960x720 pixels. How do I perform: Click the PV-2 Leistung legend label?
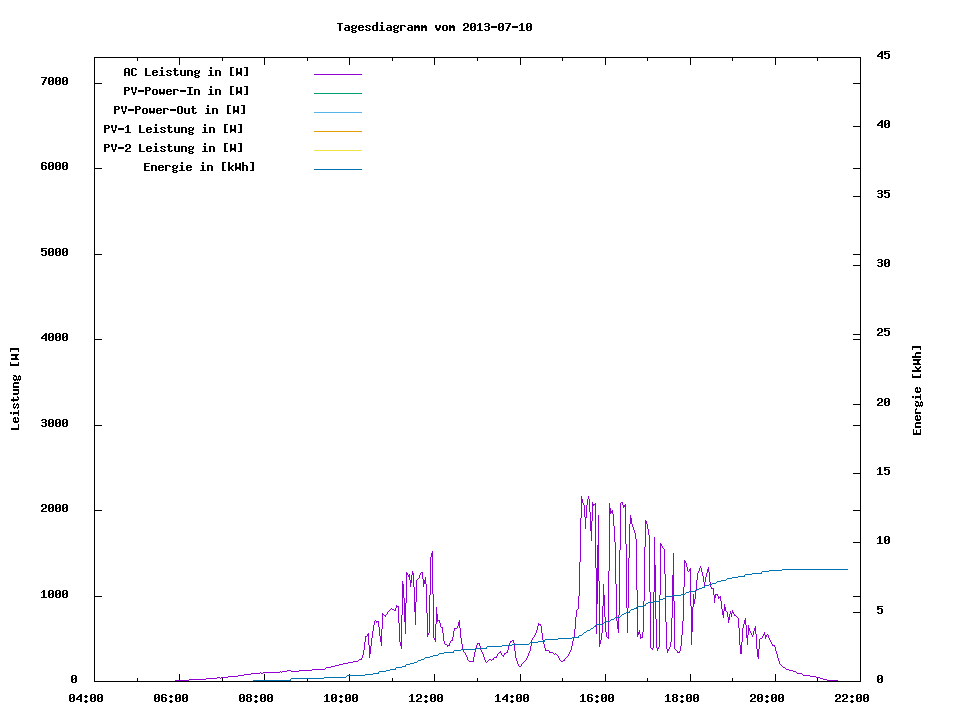coord(173,148)
